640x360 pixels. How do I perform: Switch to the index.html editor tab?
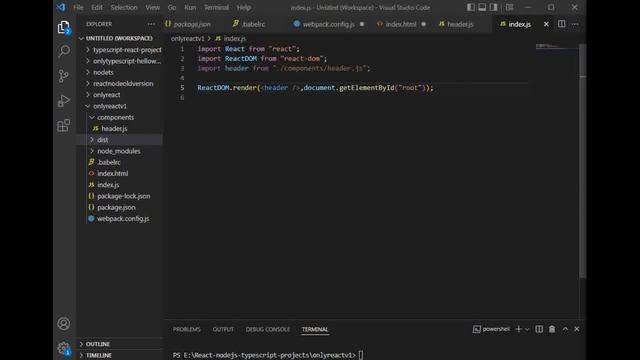point(401,24)
